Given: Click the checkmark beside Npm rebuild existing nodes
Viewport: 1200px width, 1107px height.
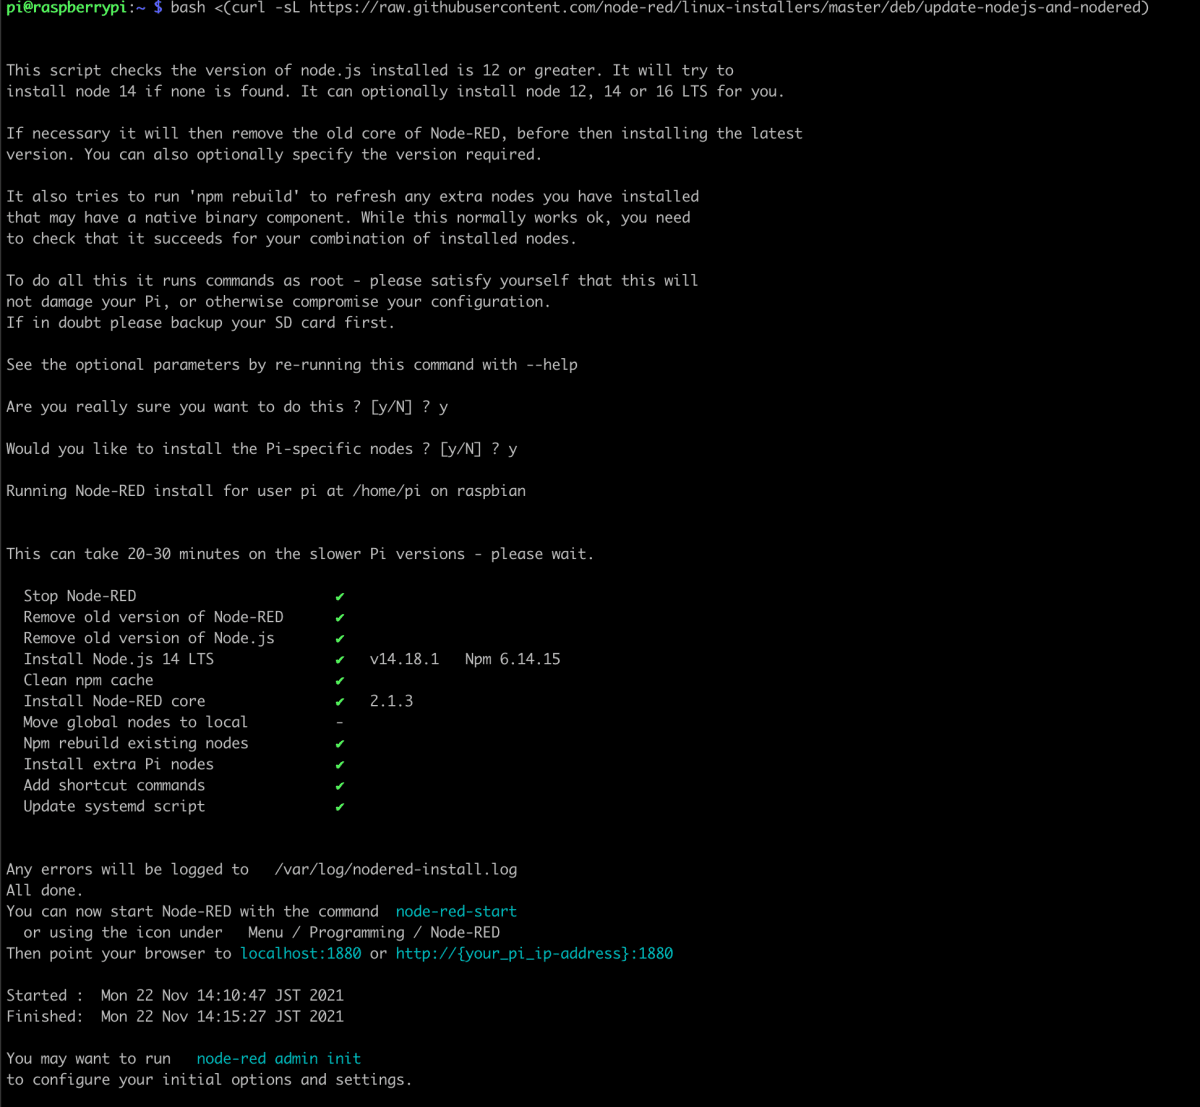Looking at the screenshot, I should click(340, 744).
